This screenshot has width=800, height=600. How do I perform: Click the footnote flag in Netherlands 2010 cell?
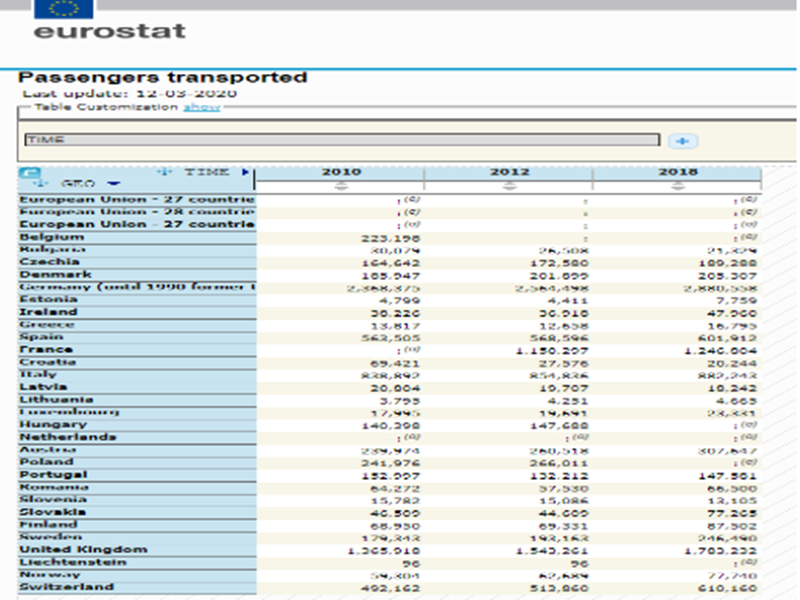(x=411, y=436)
